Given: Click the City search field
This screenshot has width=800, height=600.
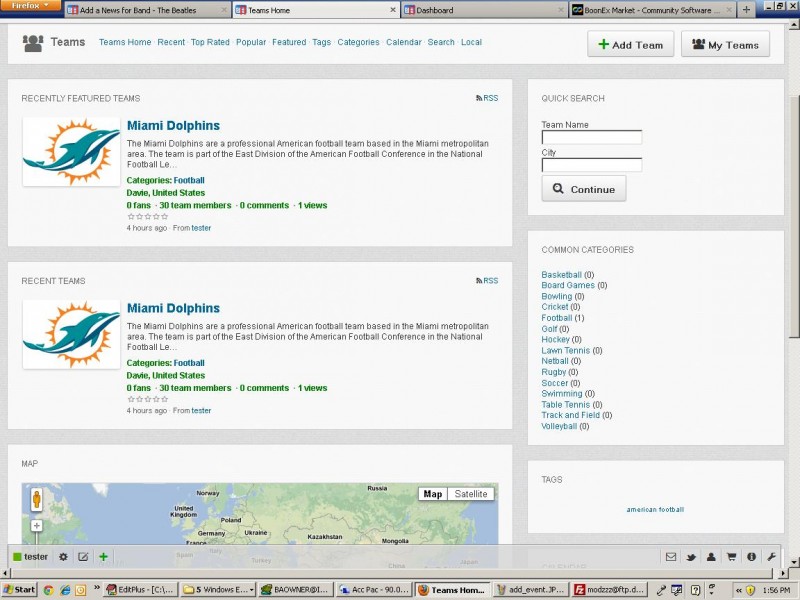Looking at the screenshot, I should (592, 165).
